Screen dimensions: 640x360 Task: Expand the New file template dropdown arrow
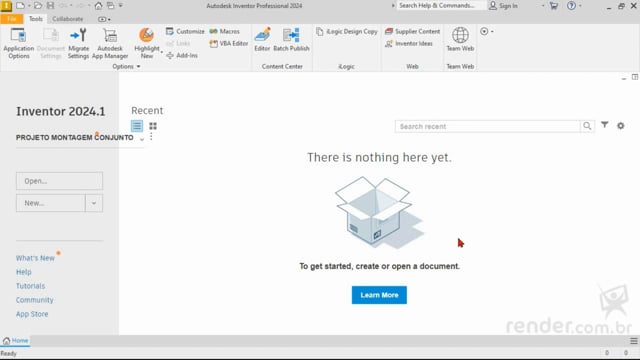coord(94,203)
